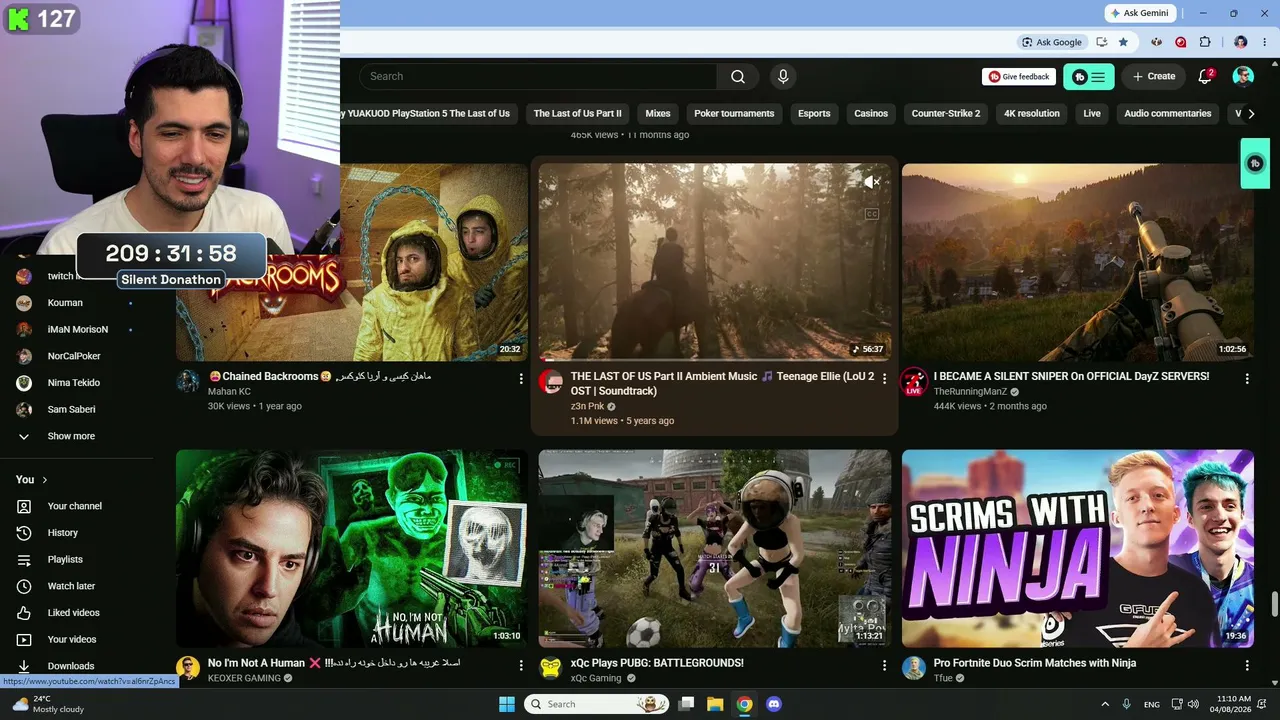
Task: Open the Scrims with Ninja thumbnail
Action: pos(1078,548)
